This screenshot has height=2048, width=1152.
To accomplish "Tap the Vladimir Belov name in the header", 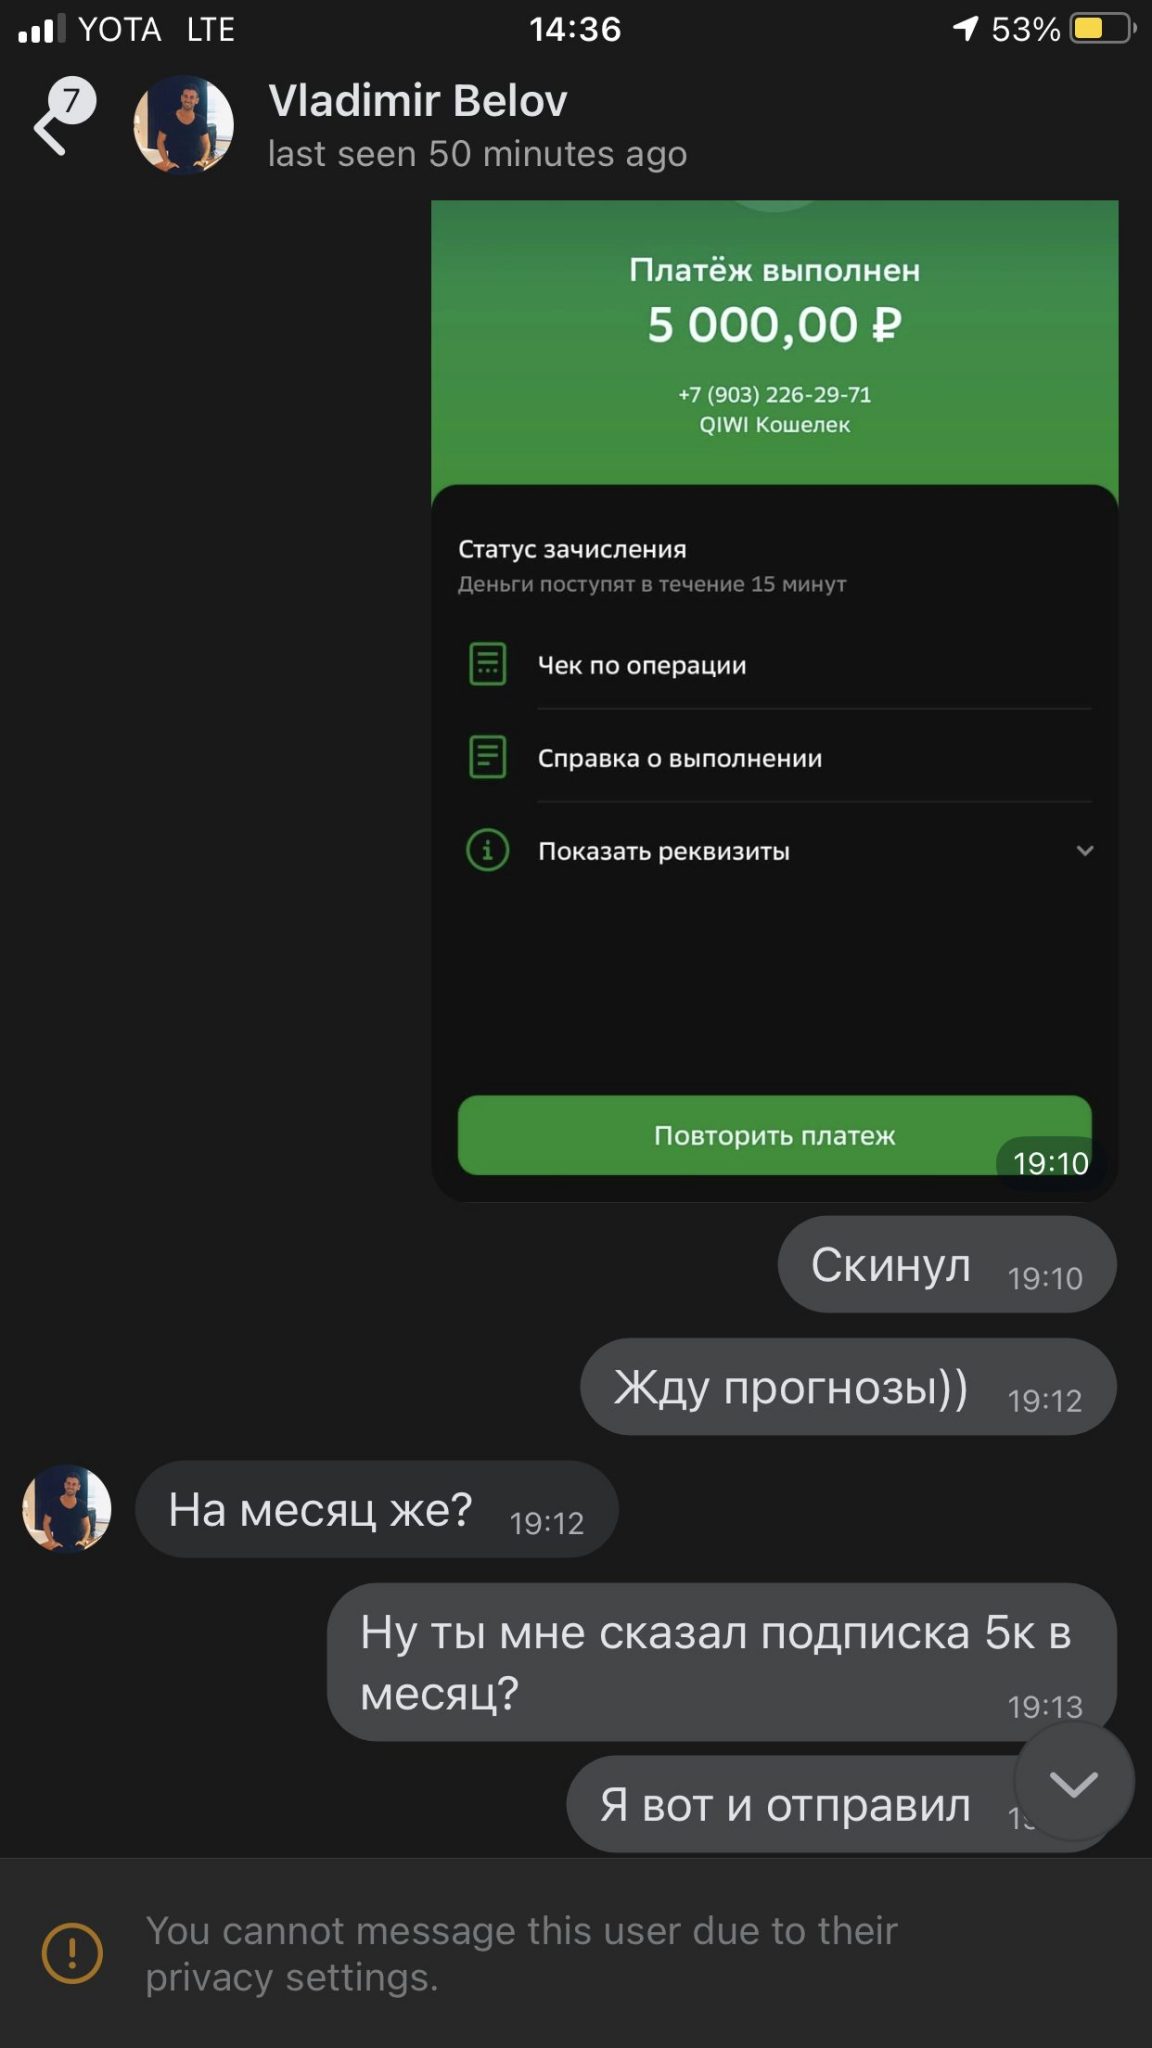I will click(418, 101).
